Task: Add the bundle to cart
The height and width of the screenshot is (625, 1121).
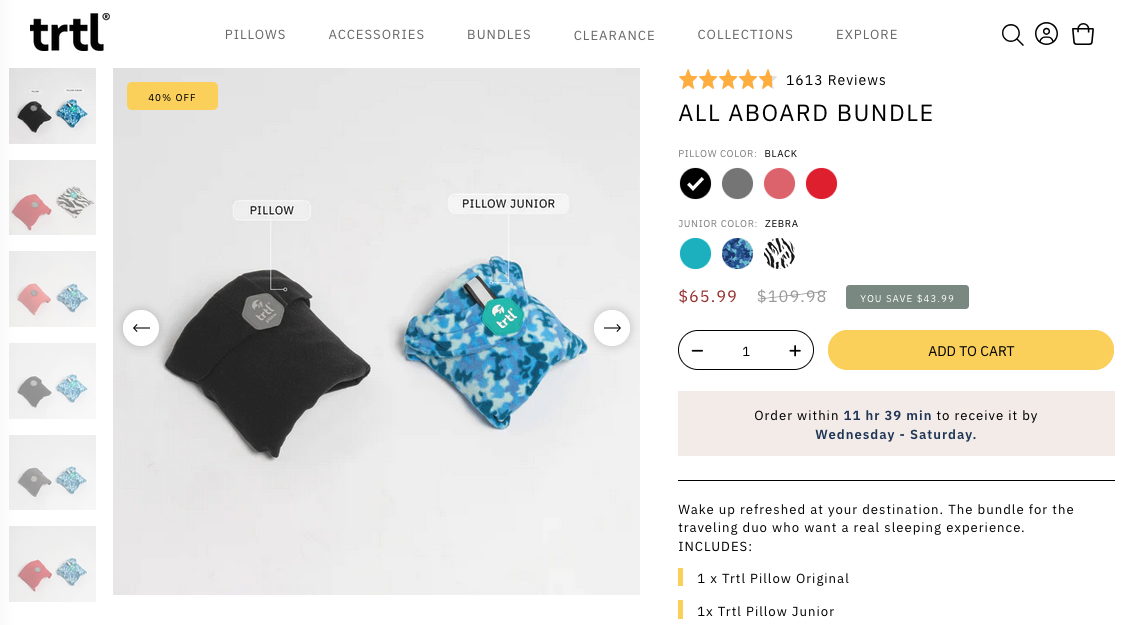Action: click(970, 350)
